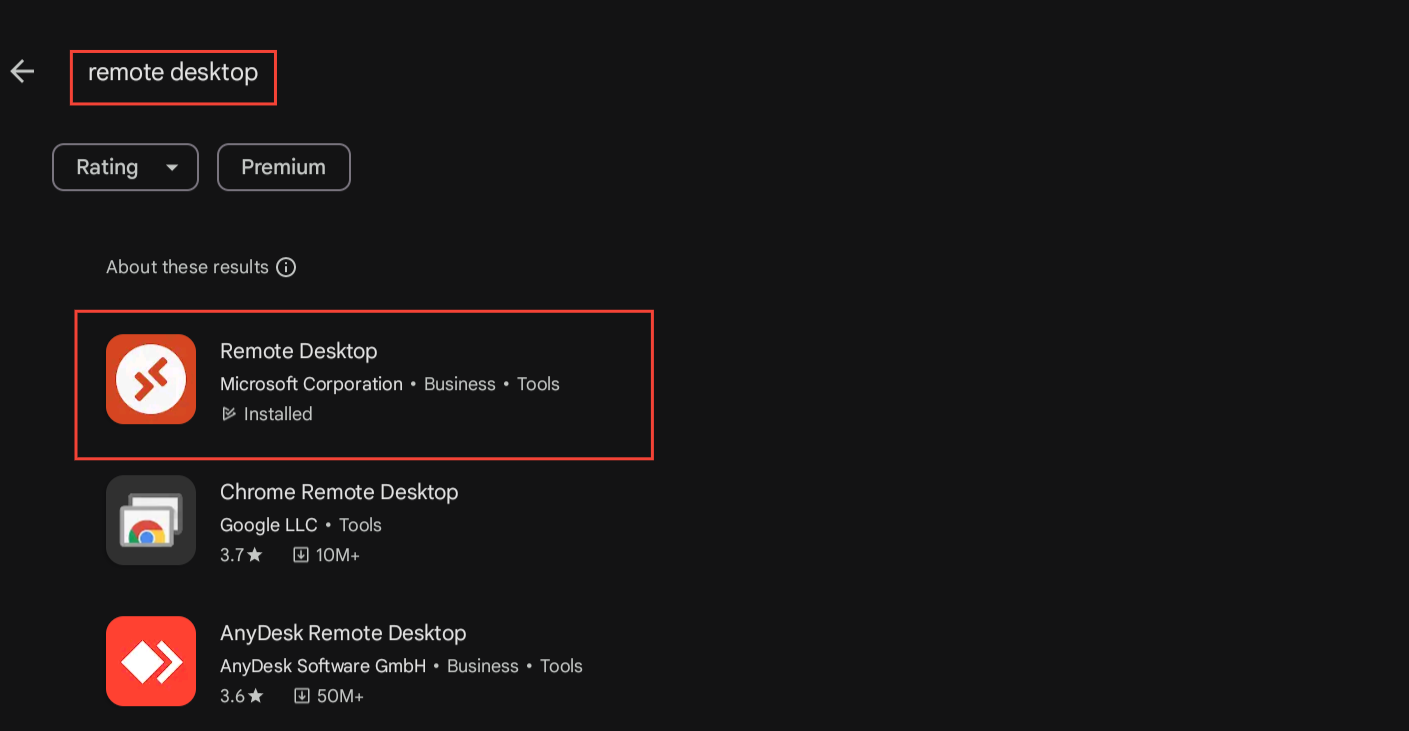Click the download count icon for AnyDesk
This screenshot has width=1409, height=731.
click(x=301, y=696)
